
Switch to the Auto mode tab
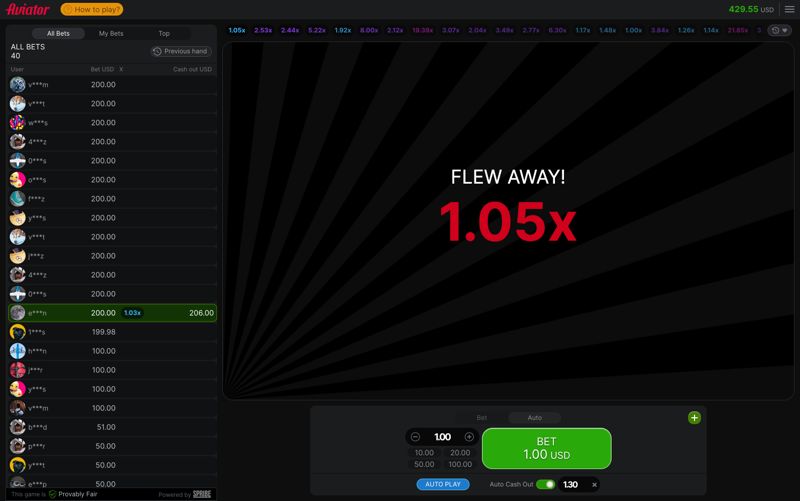coord(535,418)
